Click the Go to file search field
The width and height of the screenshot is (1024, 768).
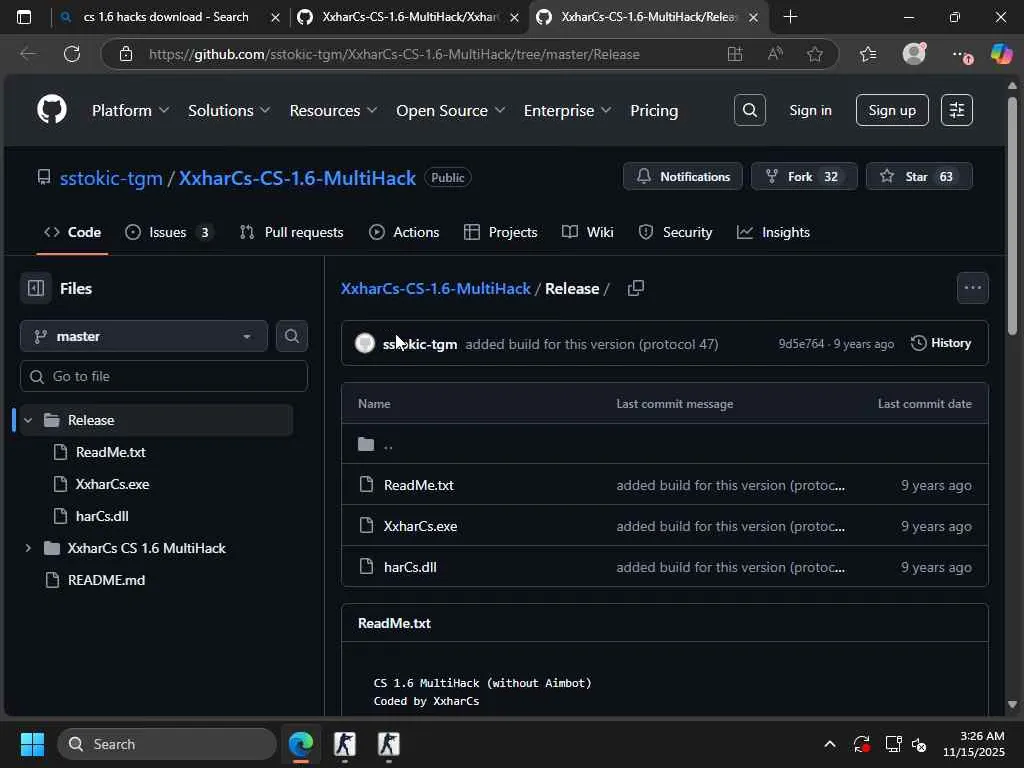pyautogui.click(x=164, y=376)
